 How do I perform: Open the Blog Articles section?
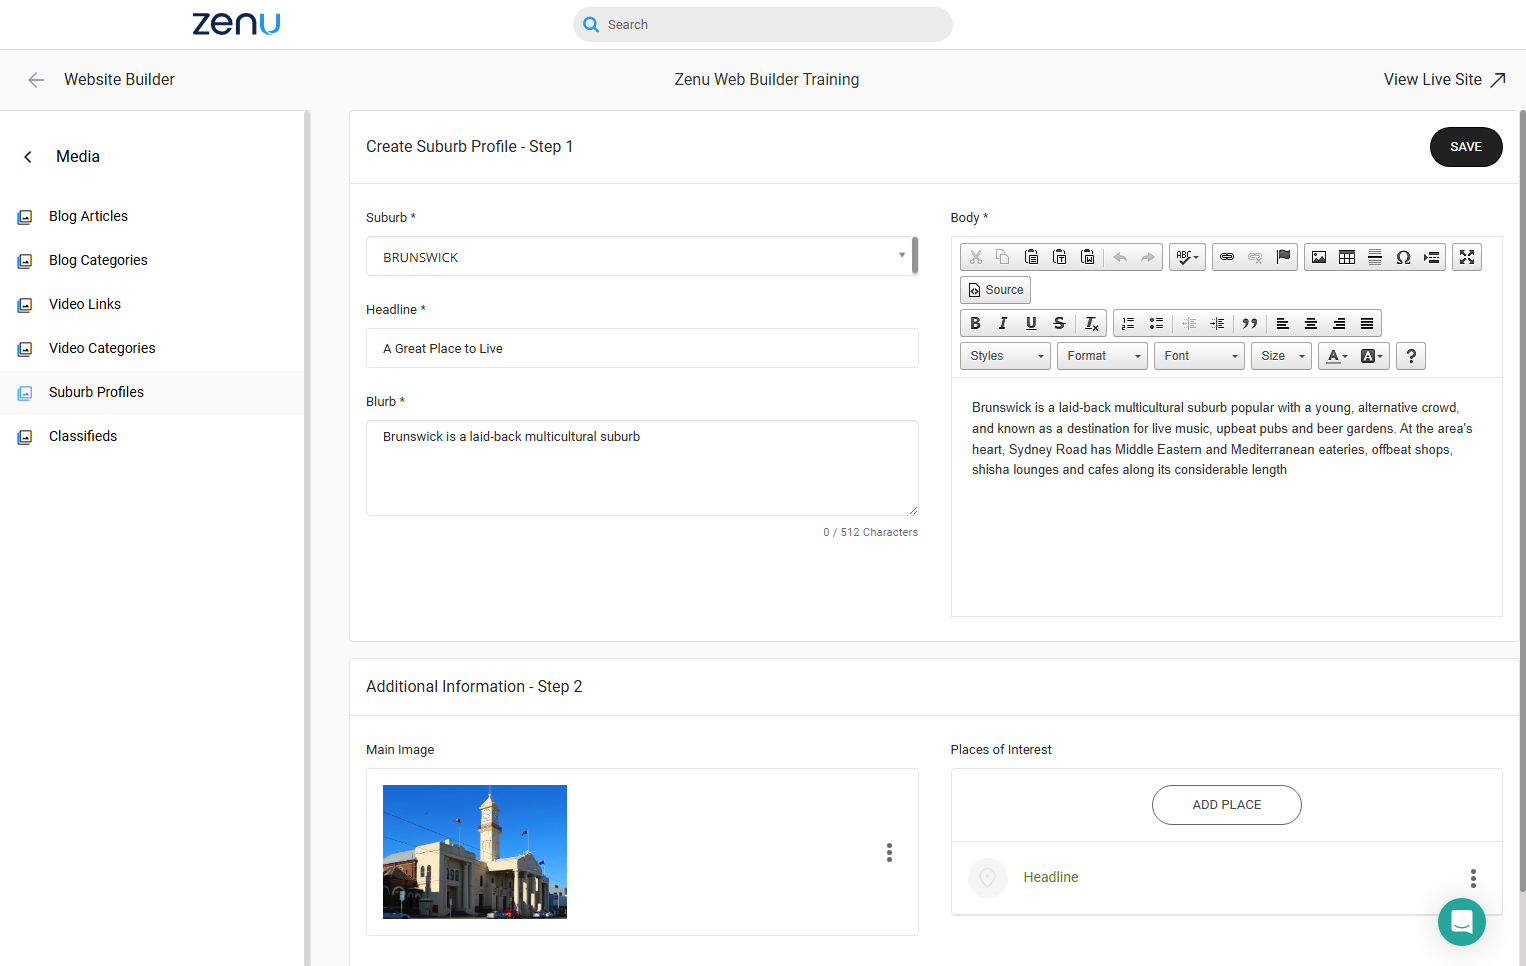coord(88,216)
